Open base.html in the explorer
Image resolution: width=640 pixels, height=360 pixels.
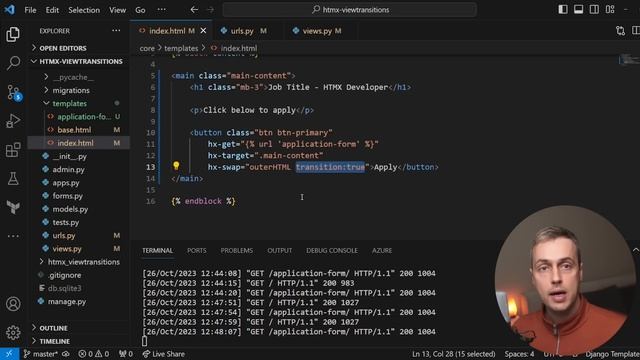coord(78,130)
